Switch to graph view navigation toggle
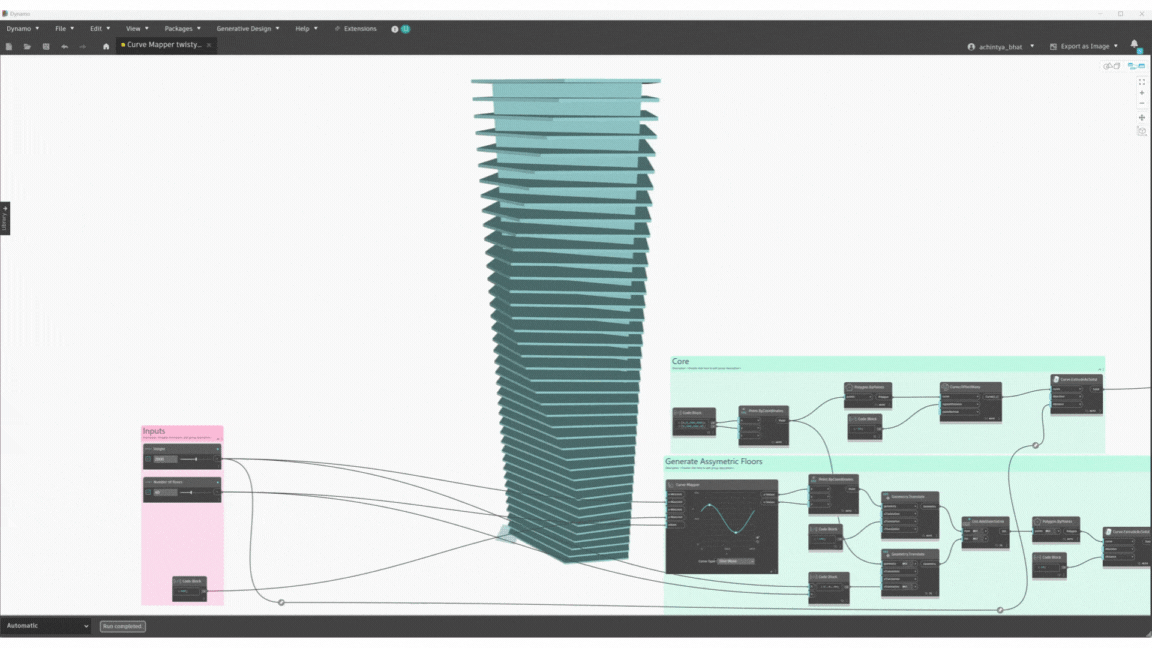1152x648 pixels. coord(1136,66)
